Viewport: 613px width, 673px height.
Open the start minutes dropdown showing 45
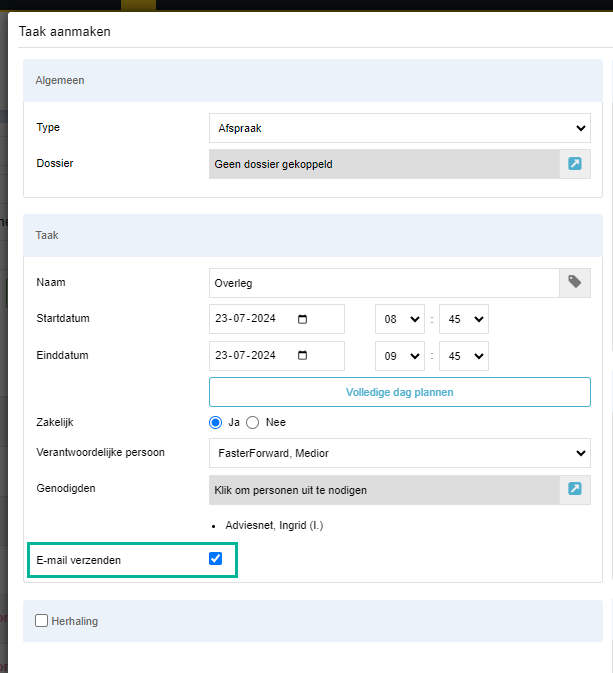464,319
